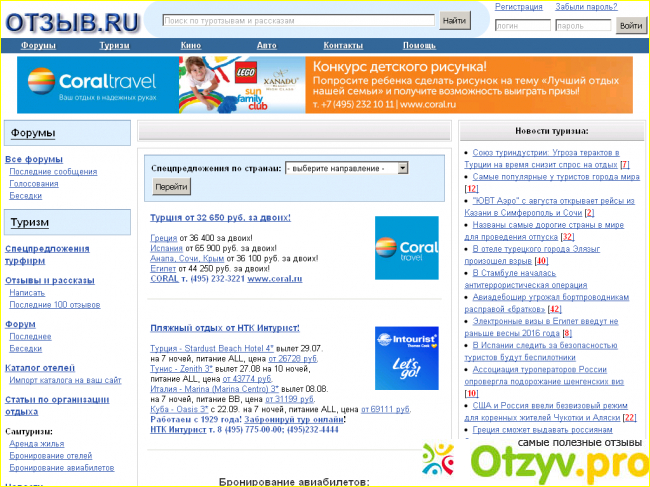Open the destination country dropdown

(x=346, y=168)
